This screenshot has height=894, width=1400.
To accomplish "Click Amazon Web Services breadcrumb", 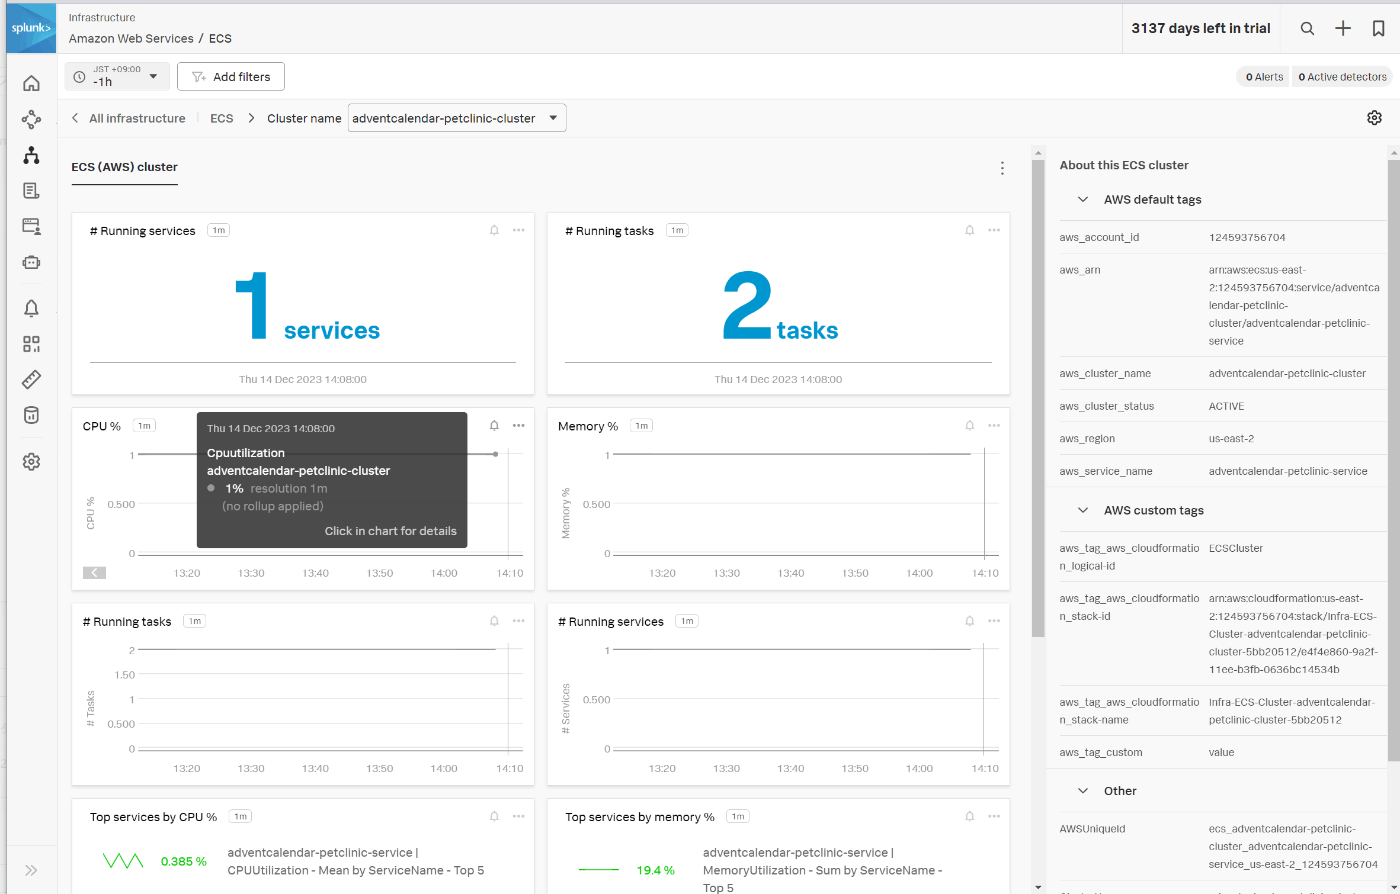I will [x=131, y=38].
